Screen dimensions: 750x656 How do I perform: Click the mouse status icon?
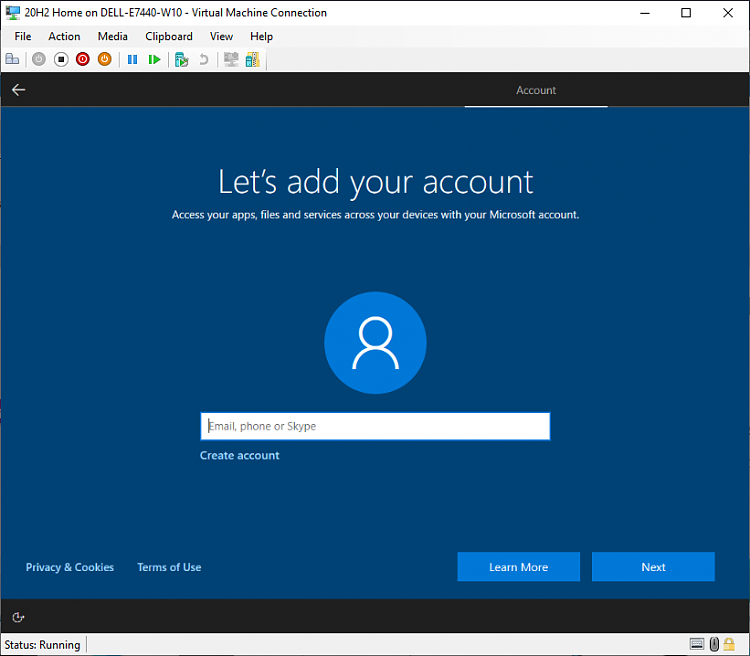(714, 644)
